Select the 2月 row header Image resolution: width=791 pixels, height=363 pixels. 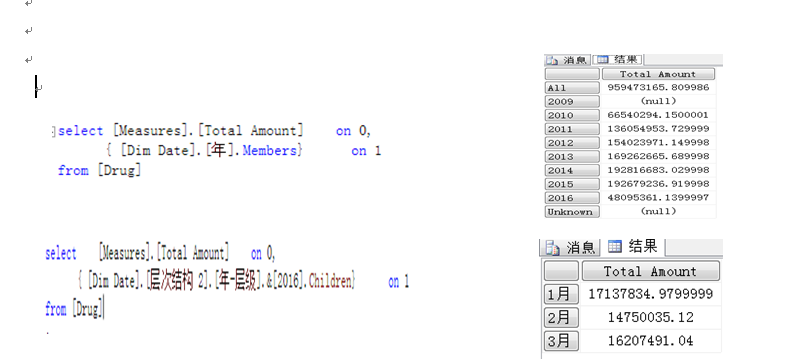561,318
